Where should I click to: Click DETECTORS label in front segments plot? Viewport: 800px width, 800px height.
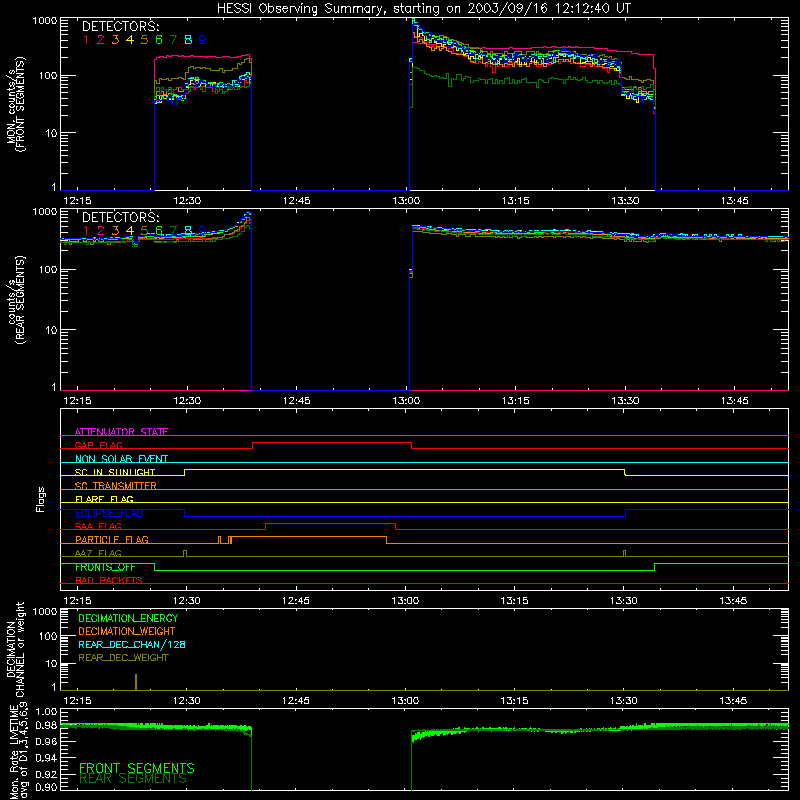pos(121,27)
